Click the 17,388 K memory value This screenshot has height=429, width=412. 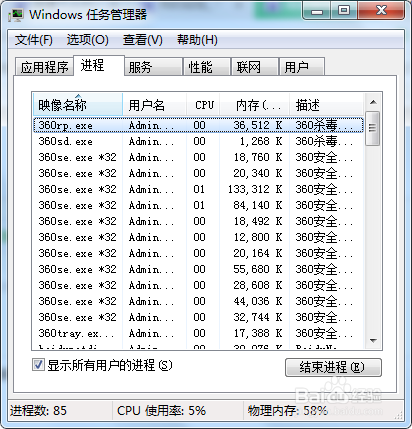(x=257, y=333)
